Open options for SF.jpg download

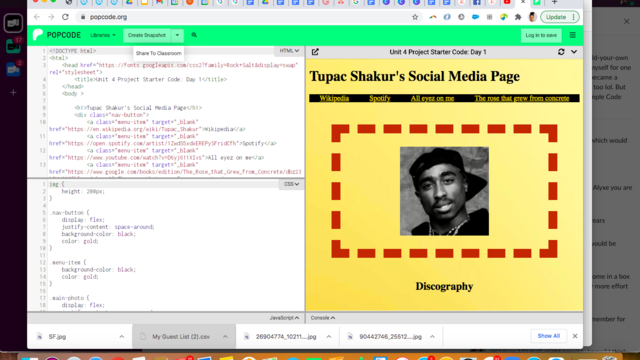[122, 336]
